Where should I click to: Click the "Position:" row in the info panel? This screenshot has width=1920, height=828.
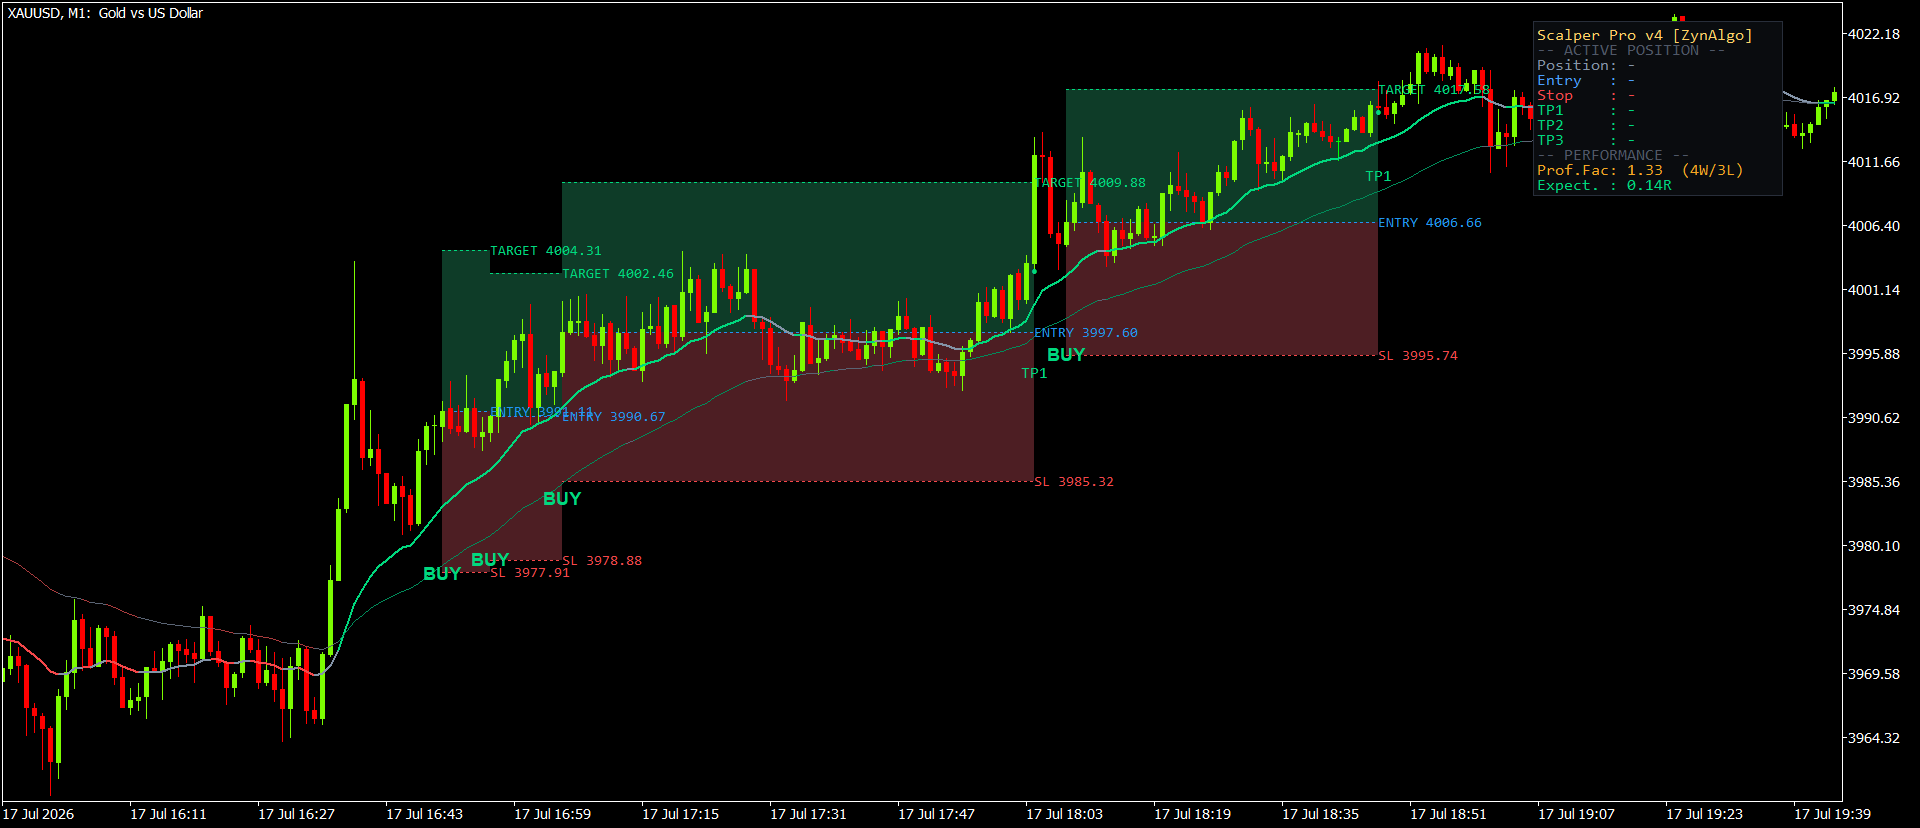(x=1586, y=65)
